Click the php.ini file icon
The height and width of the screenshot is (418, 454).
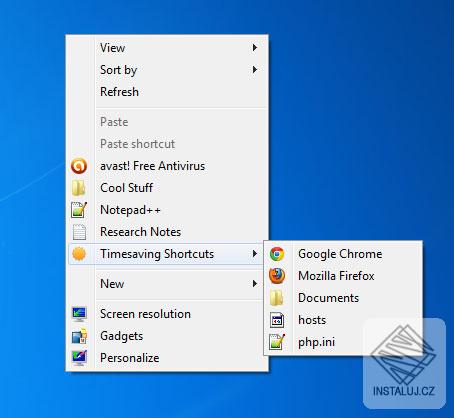coord(277,342)
